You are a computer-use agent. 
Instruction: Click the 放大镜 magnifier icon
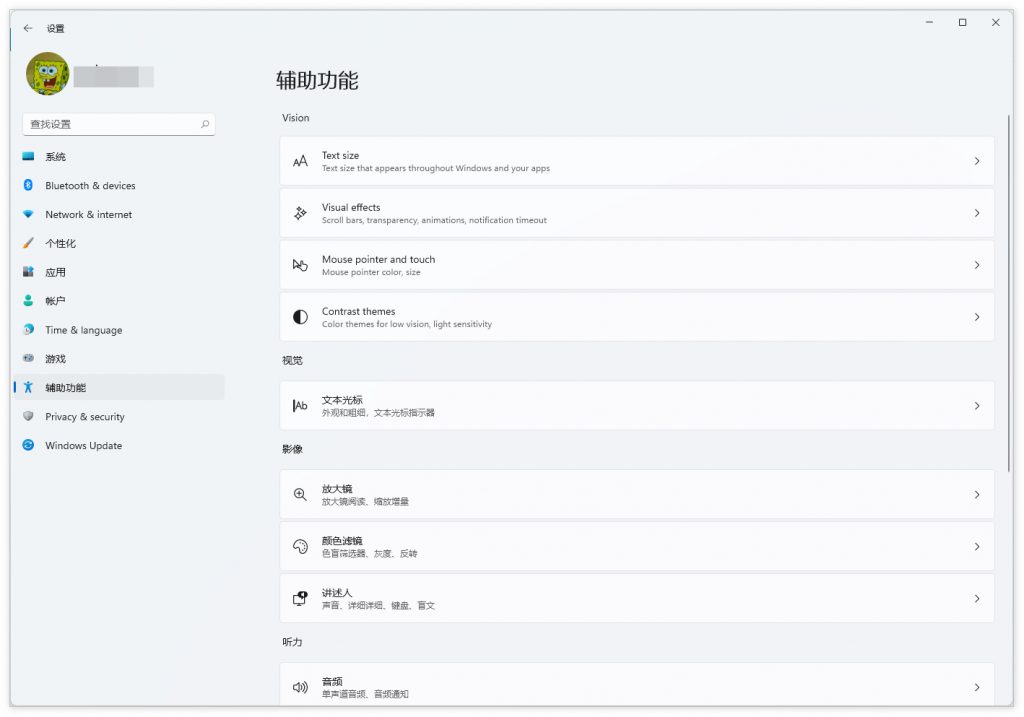300,495
